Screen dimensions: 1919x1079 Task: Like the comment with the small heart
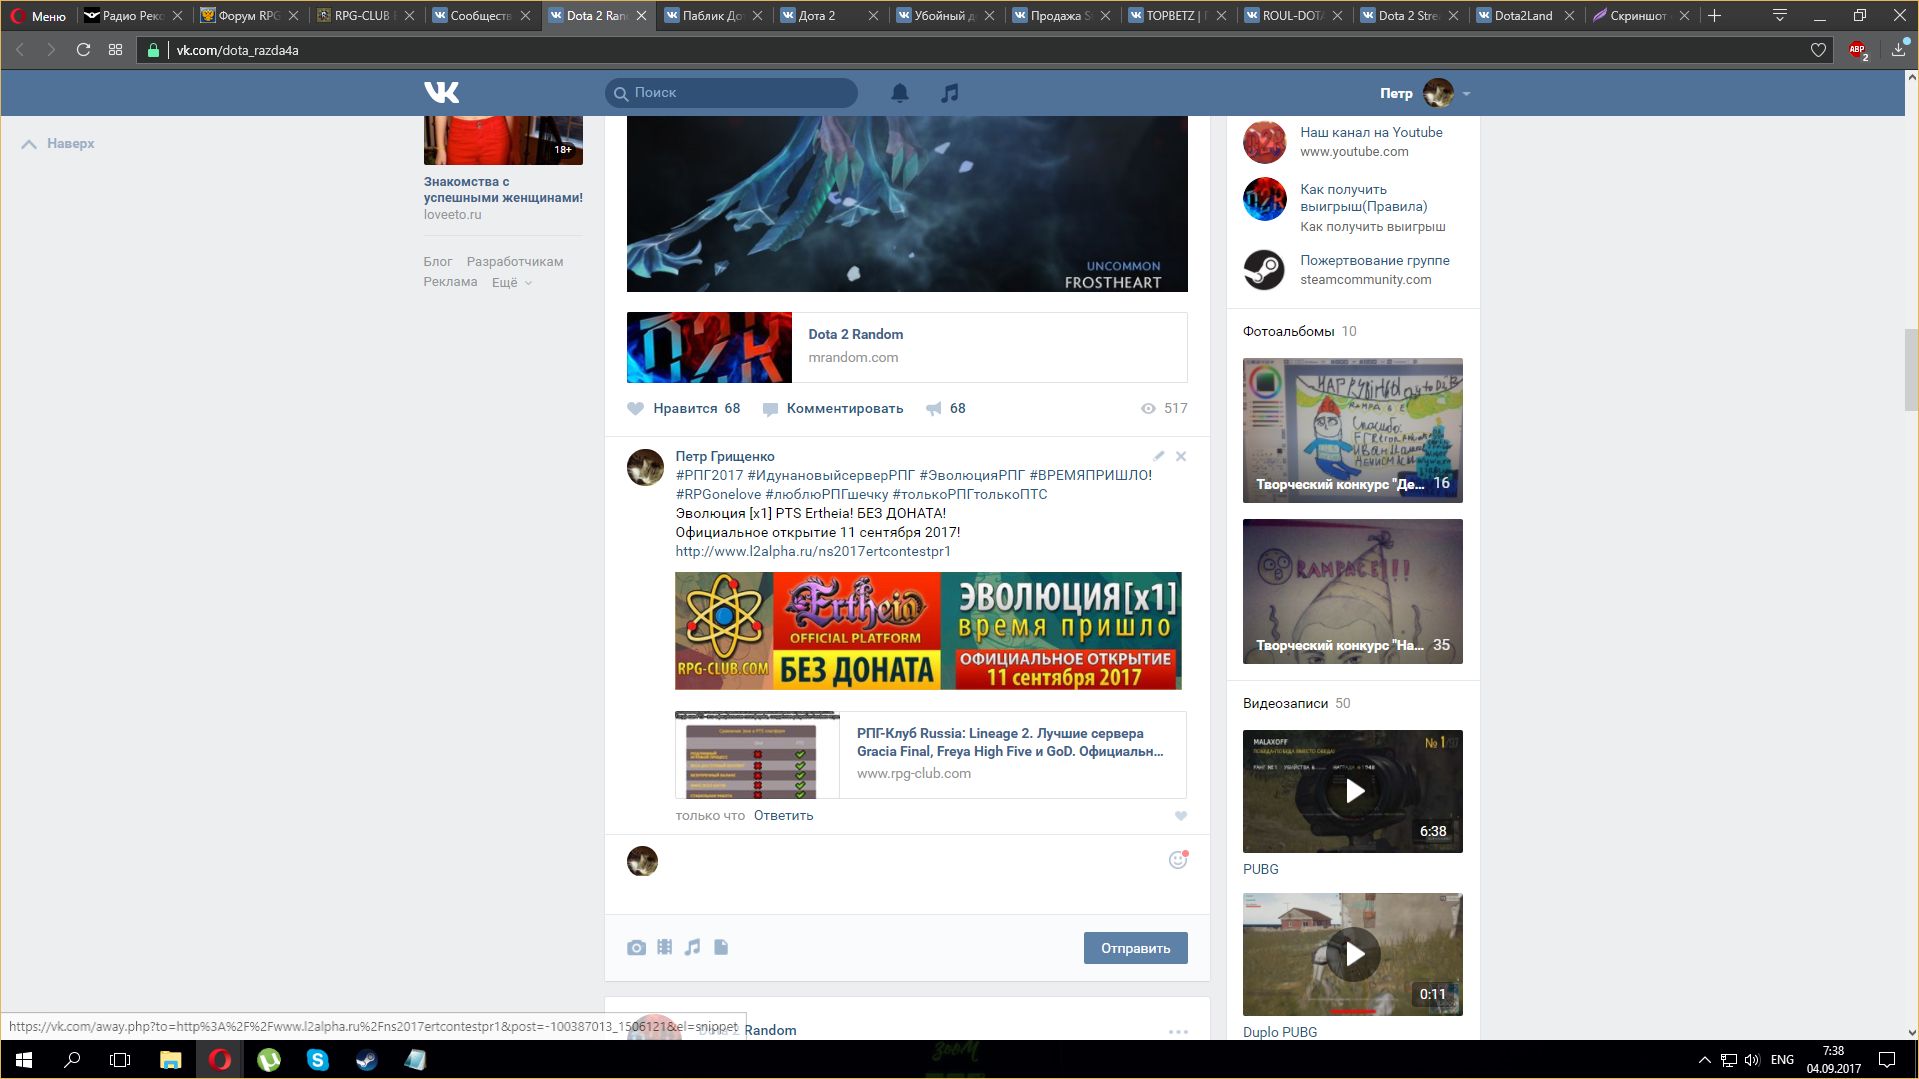coord(1181,816)
